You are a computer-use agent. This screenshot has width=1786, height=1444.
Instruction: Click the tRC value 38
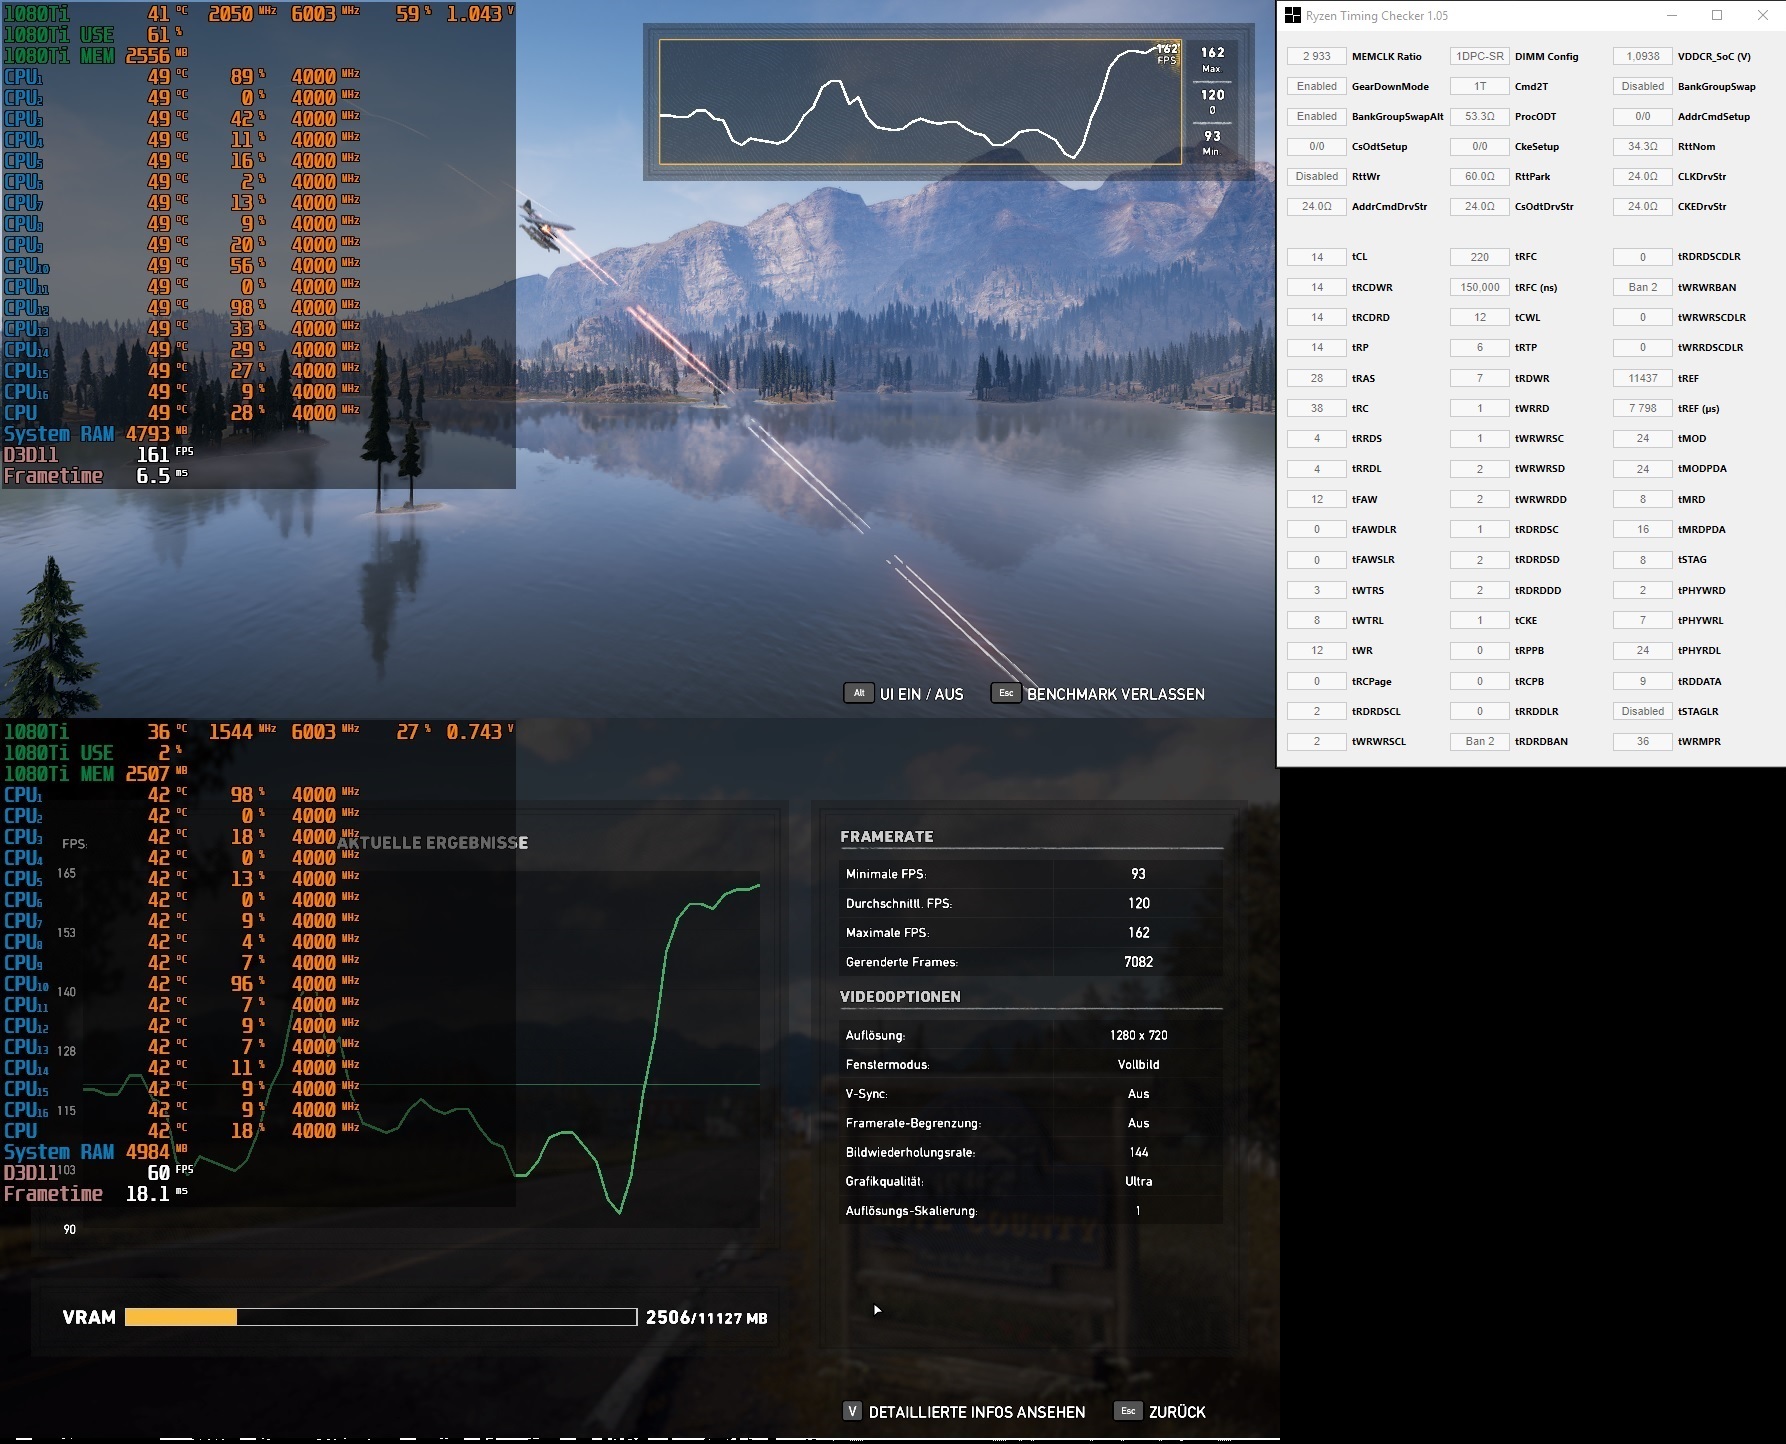point(1317,408)
